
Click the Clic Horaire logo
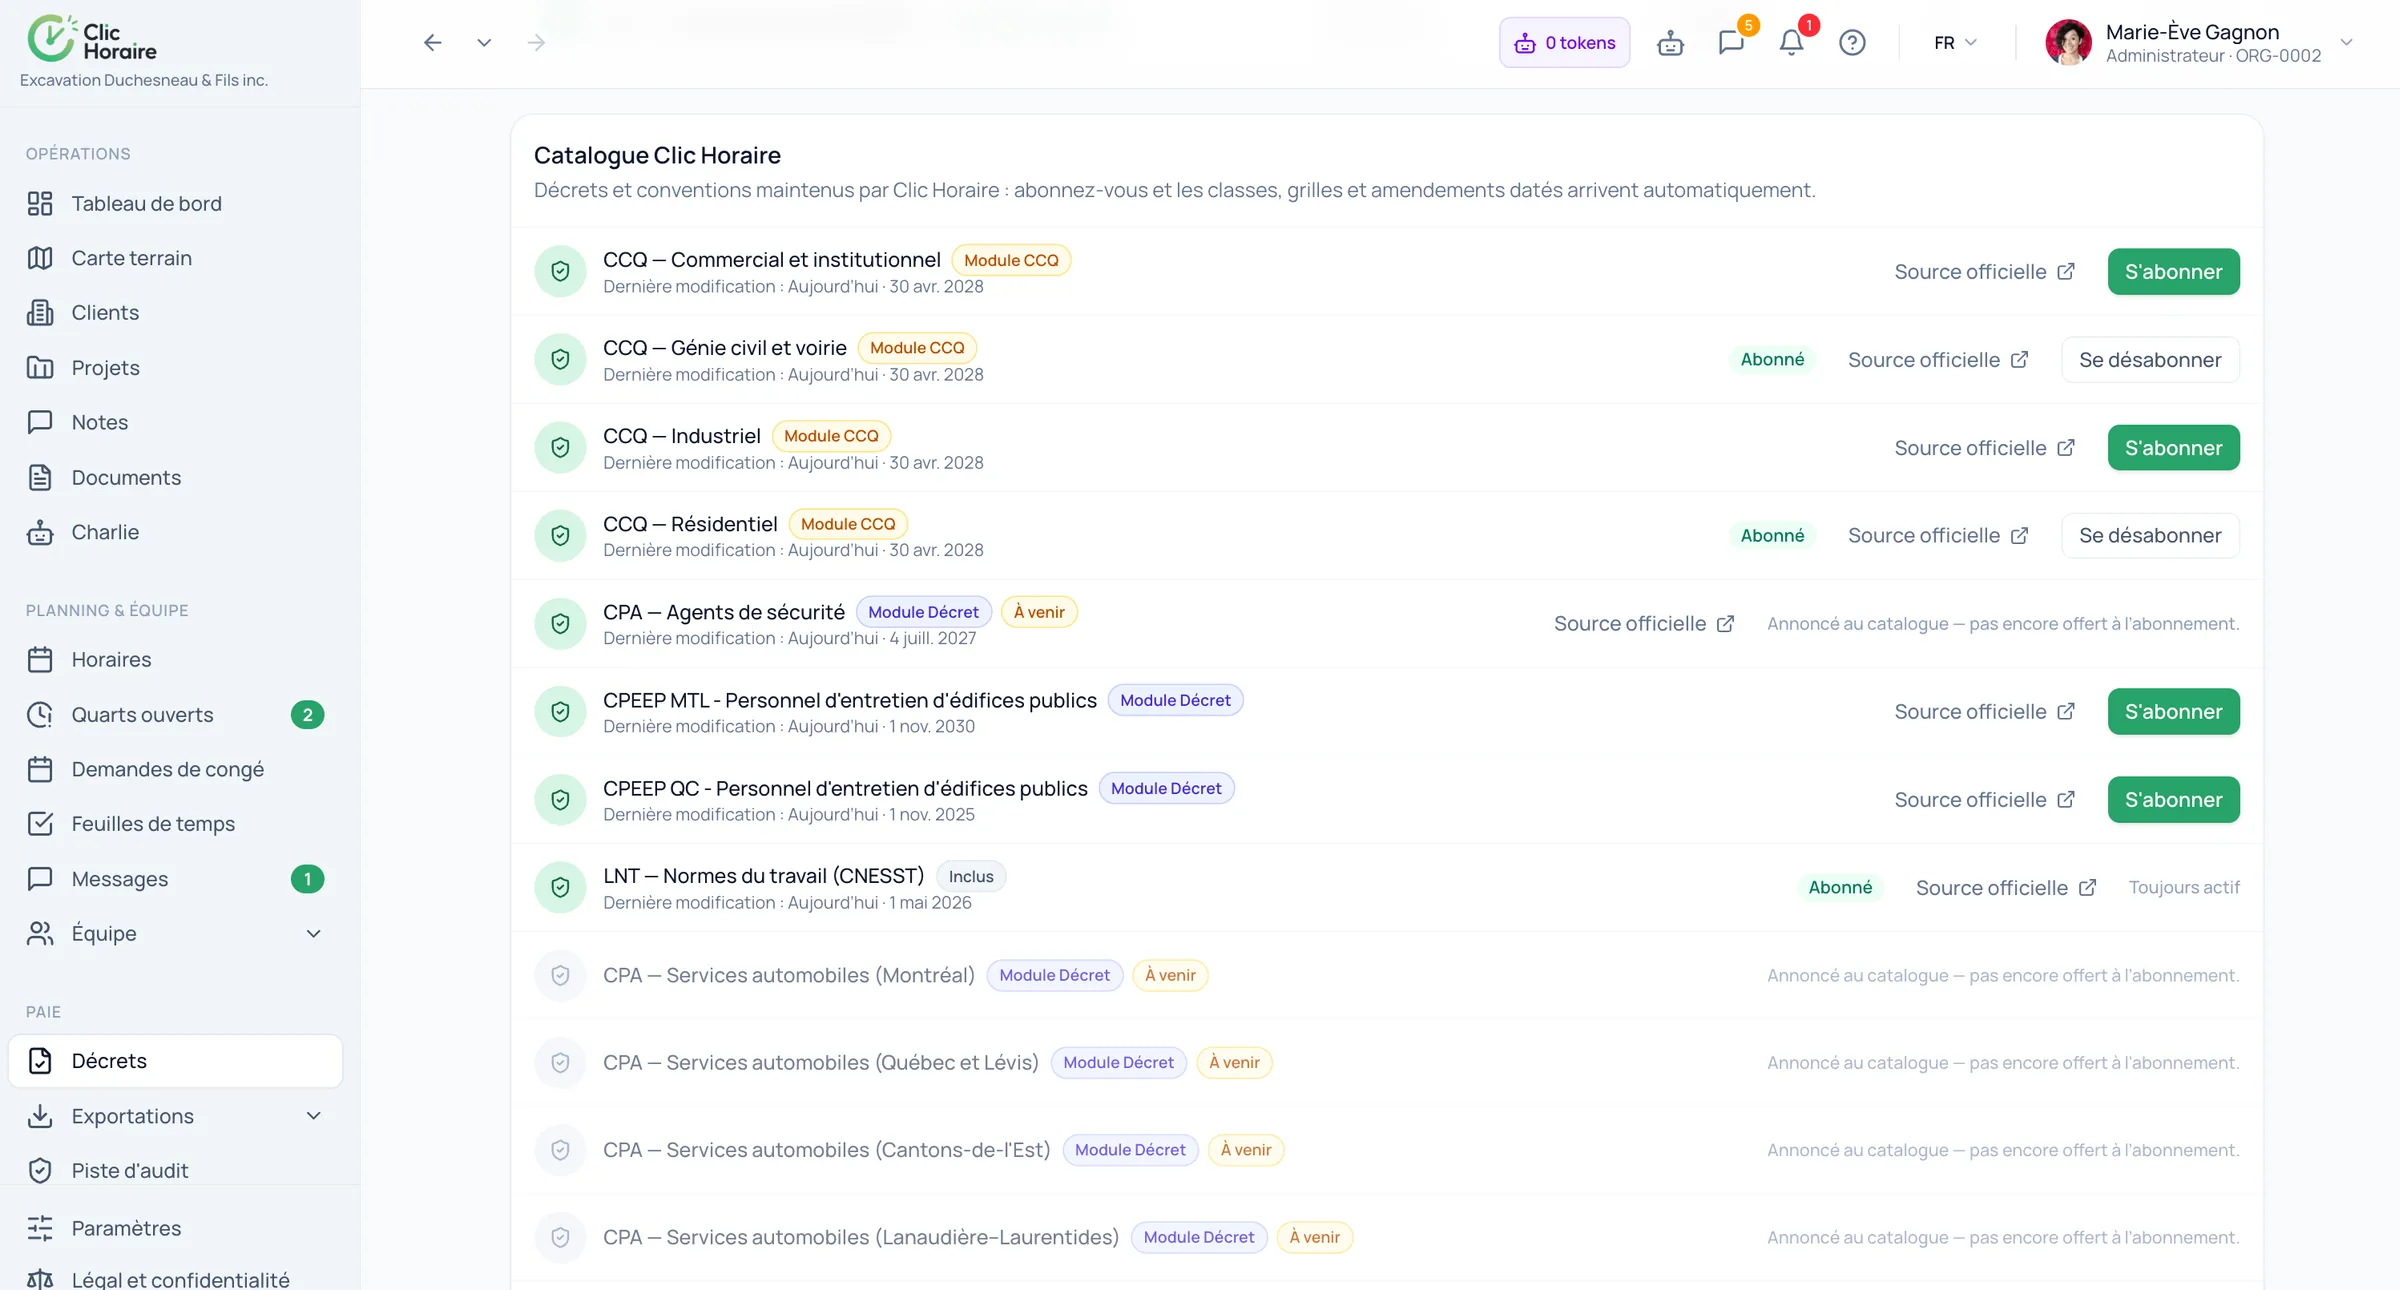coord(92,39)
